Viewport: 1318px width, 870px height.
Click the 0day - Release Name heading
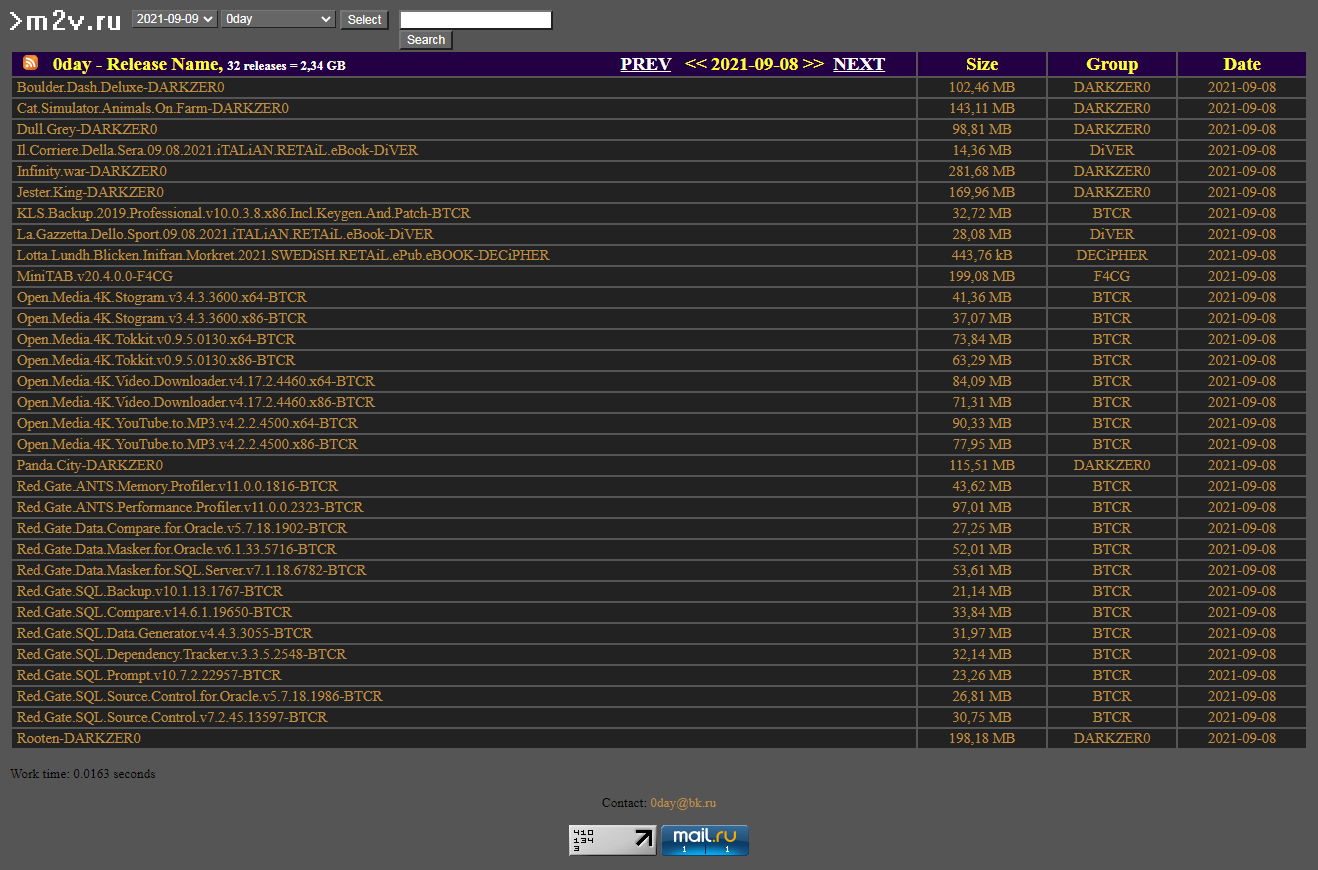tap(137, 64)
